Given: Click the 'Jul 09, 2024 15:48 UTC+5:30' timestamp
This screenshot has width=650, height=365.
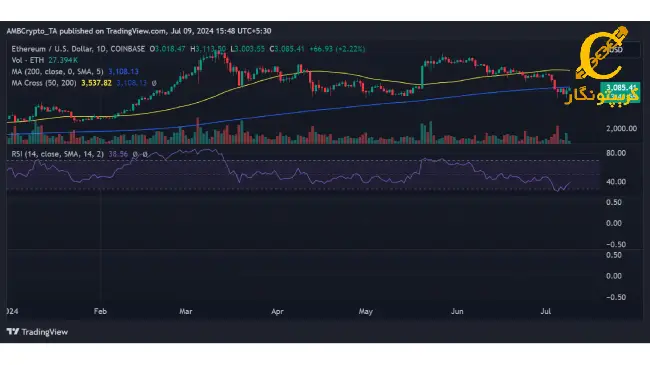Looking at the screenshot, I should click(x=221, y=31).
